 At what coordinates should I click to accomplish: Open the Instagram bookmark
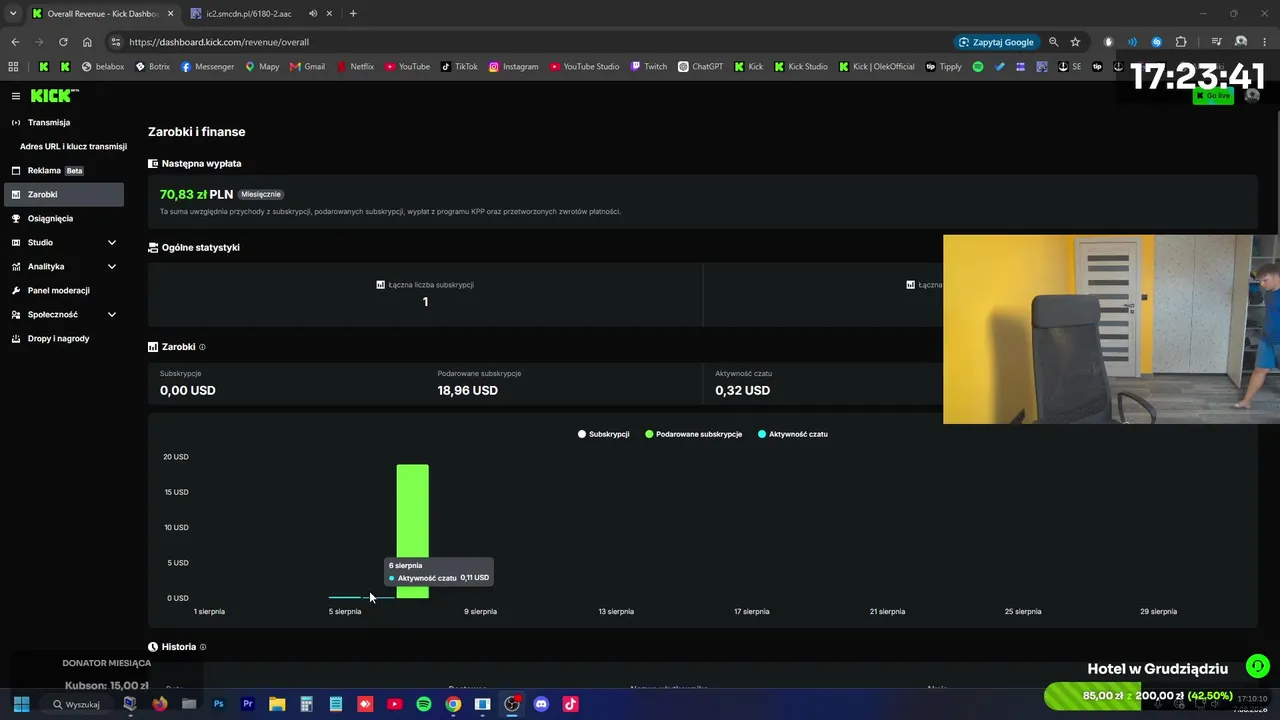[513, 67]
